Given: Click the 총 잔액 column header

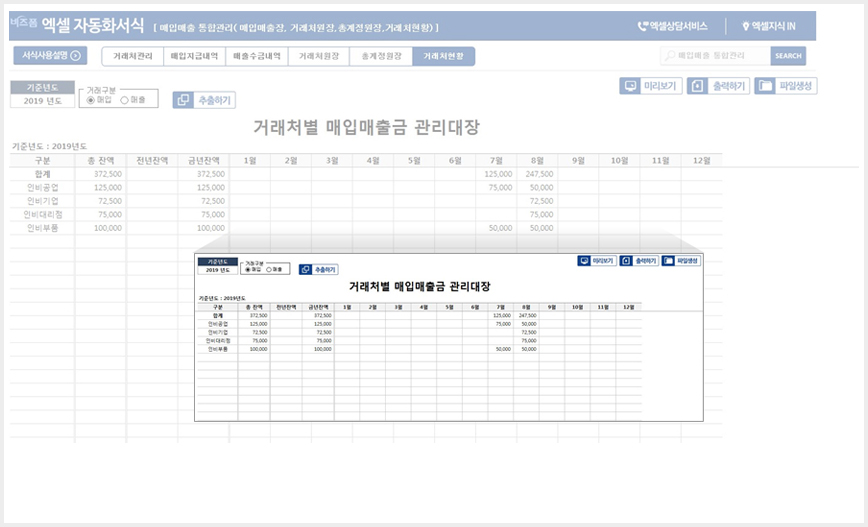Looking at the screenshot, I should coord(101,161).
